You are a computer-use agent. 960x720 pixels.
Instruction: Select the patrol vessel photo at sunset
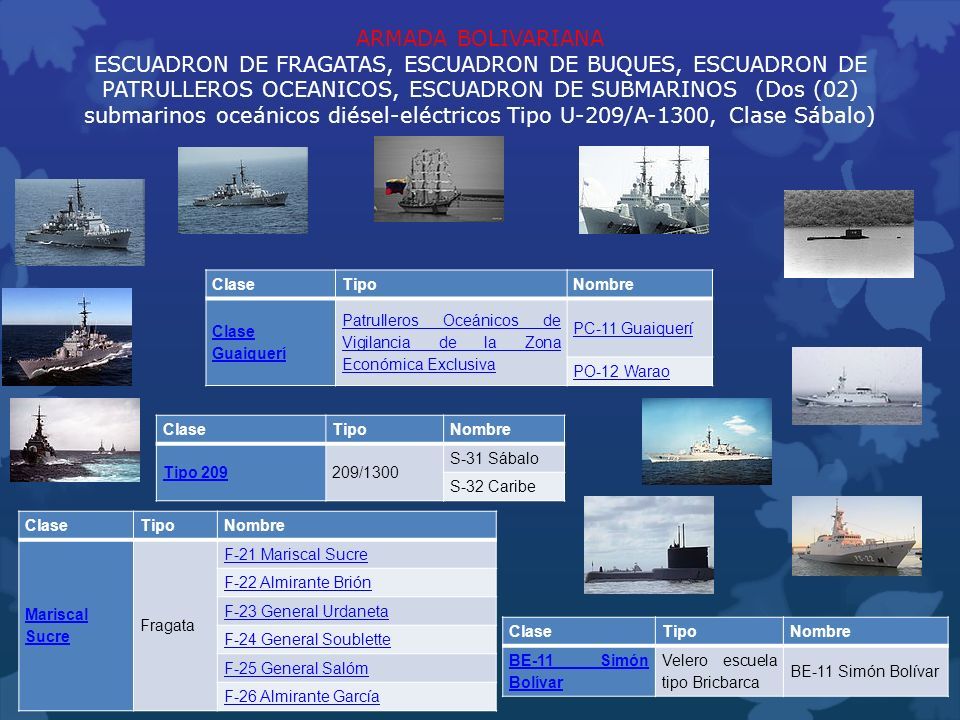click(x=857, y=536)
